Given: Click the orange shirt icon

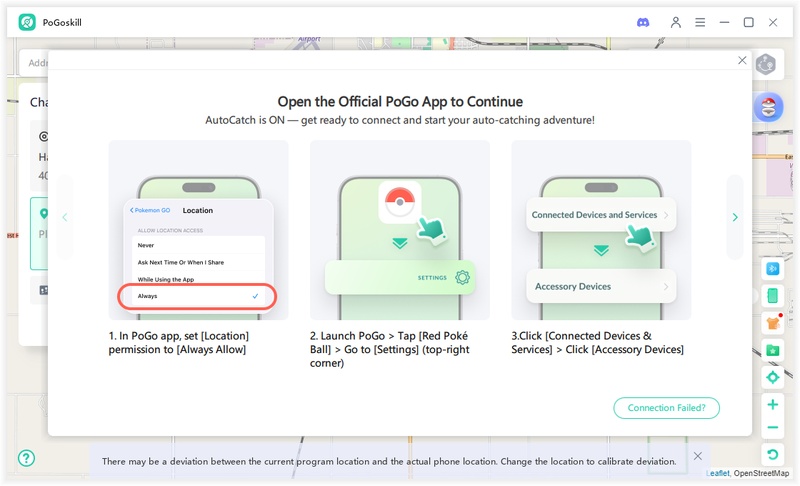Looking at the screenshot, I should [773, 322].
